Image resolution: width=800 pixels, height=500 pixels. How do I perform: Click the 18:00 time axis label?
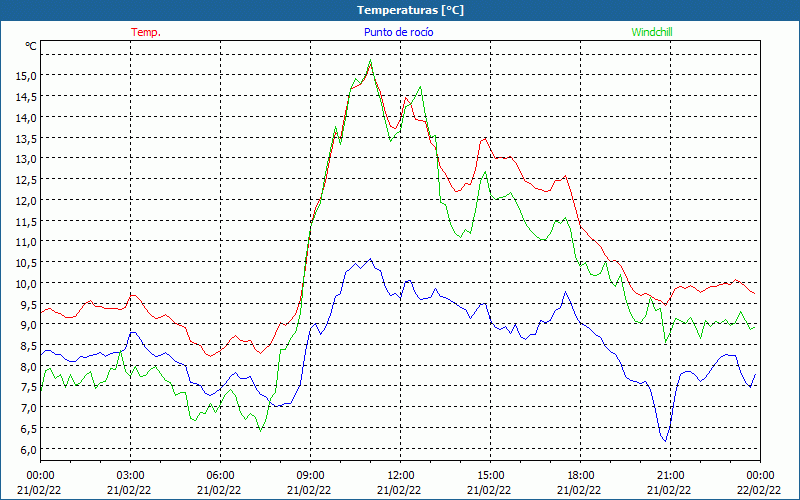[580, 476]
